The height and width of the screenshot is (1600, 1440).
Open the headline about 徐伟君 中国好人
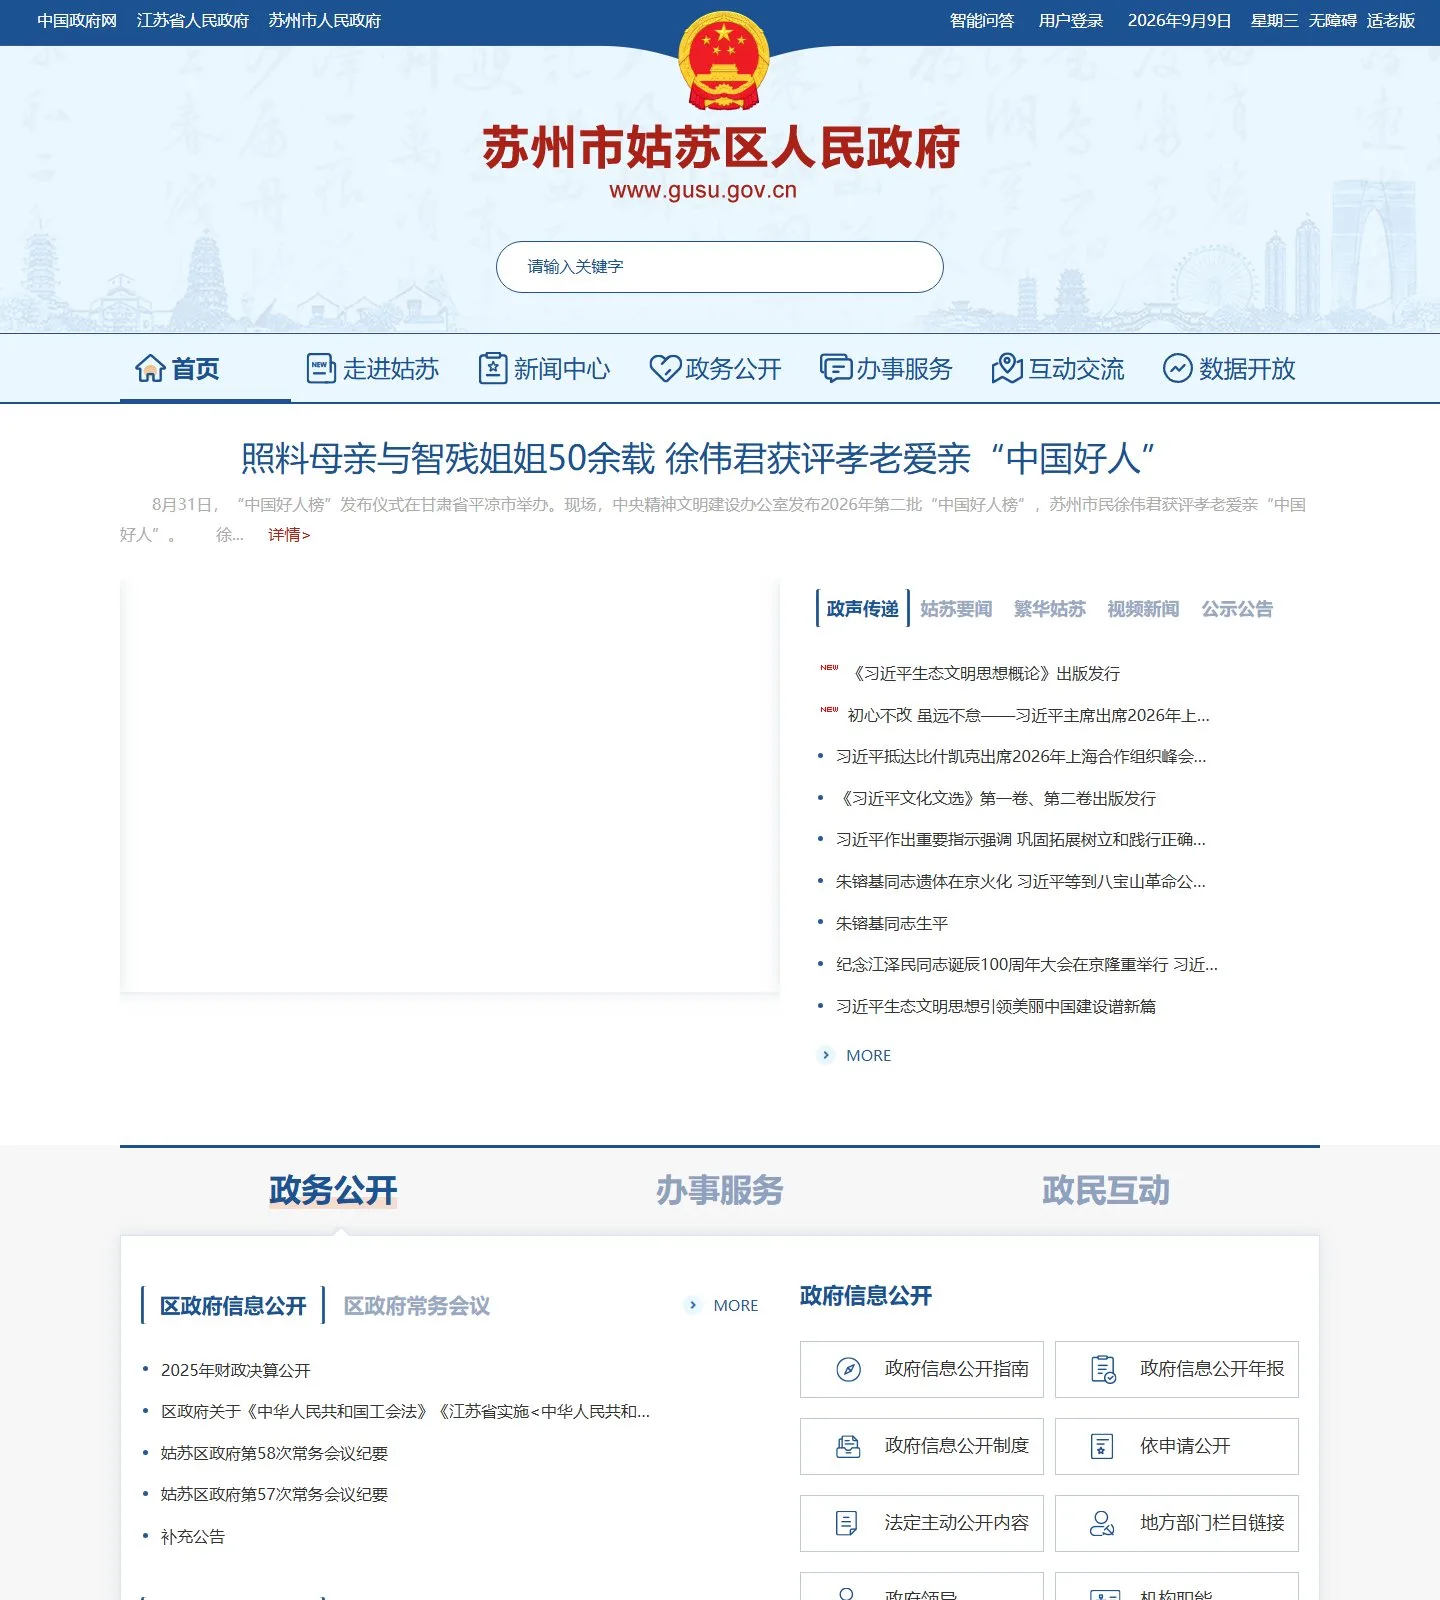pos(698,458)
